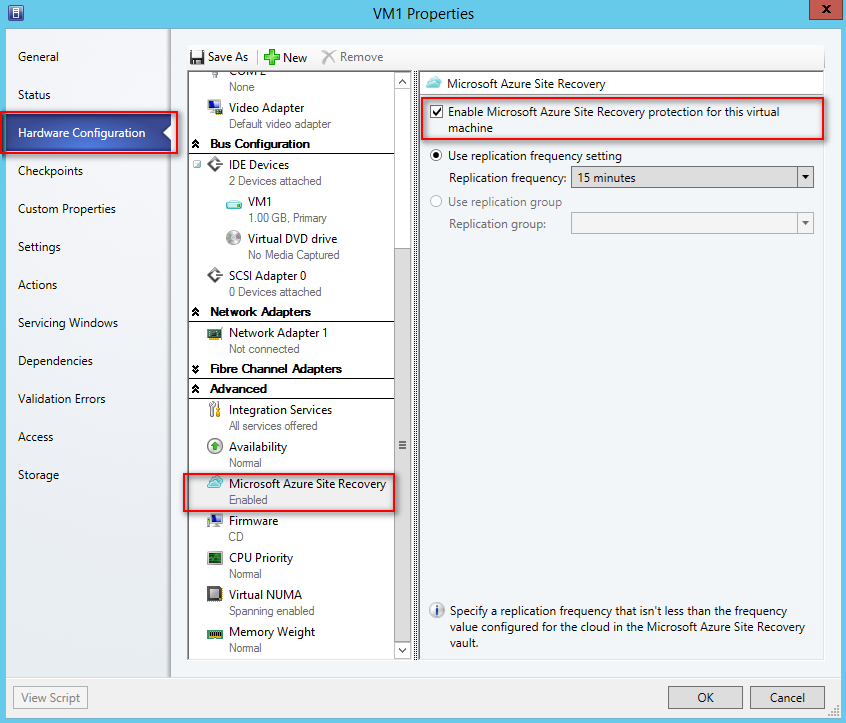Click the Cancel button
846x723 pixels.
coord(787,698)
